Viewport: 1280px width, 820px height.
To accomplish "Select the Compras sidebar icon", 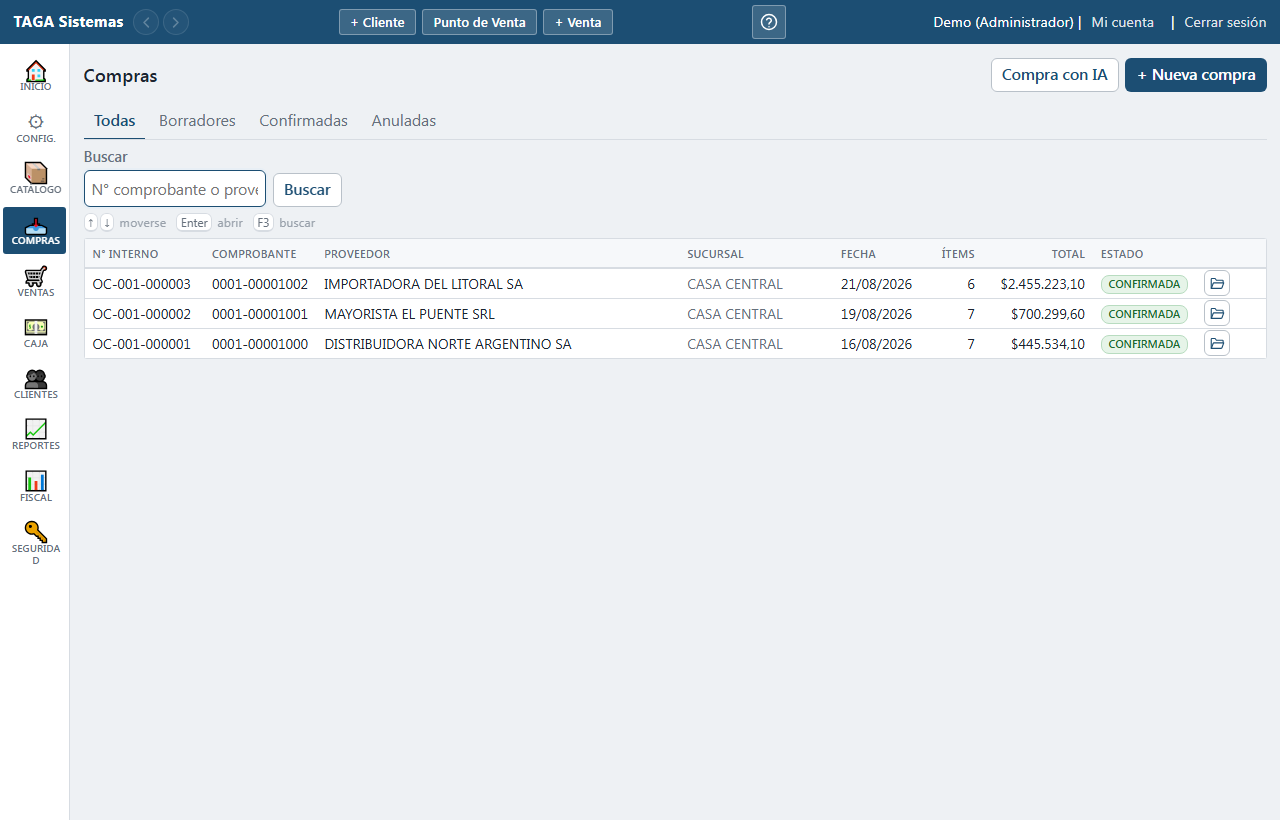I will pyautogui.click(x=35, y=230).
